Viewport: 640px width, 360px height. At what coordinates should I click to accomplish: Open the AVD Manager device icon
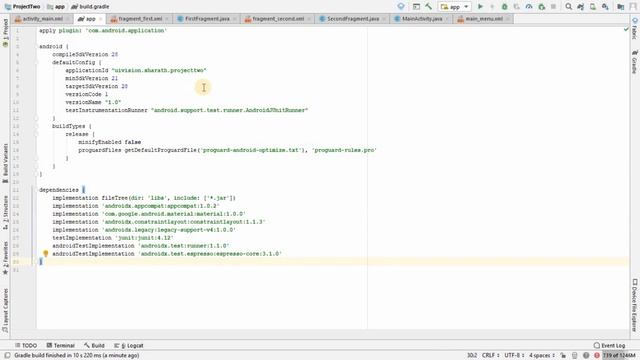point(593,7)
